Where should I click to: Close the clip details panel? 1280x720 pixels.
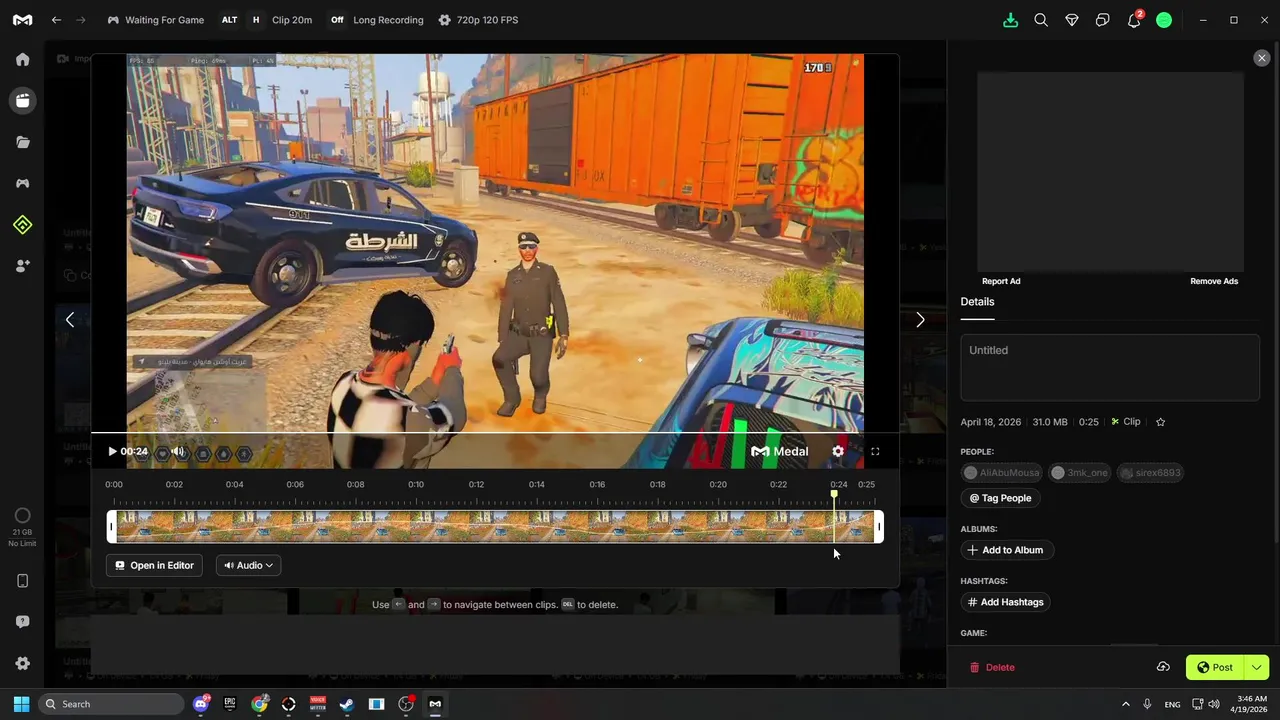click(x=1261, y=58)
